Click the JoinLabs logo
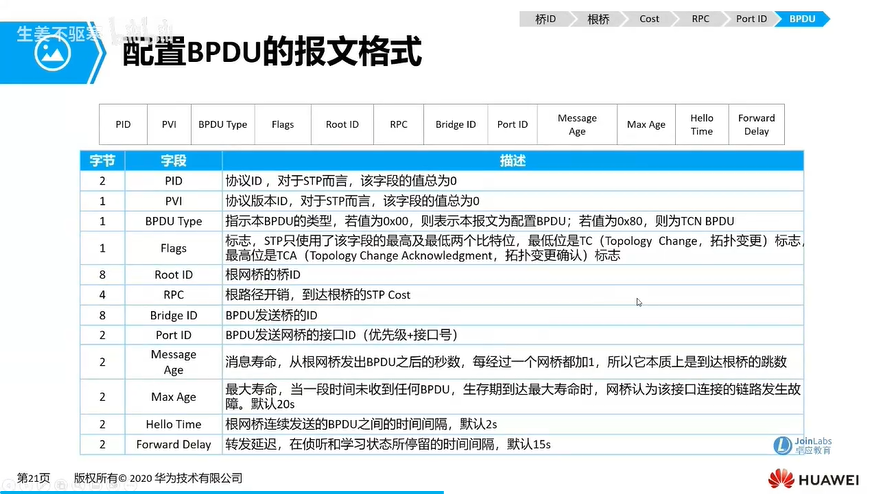 (x=802, y=445)
